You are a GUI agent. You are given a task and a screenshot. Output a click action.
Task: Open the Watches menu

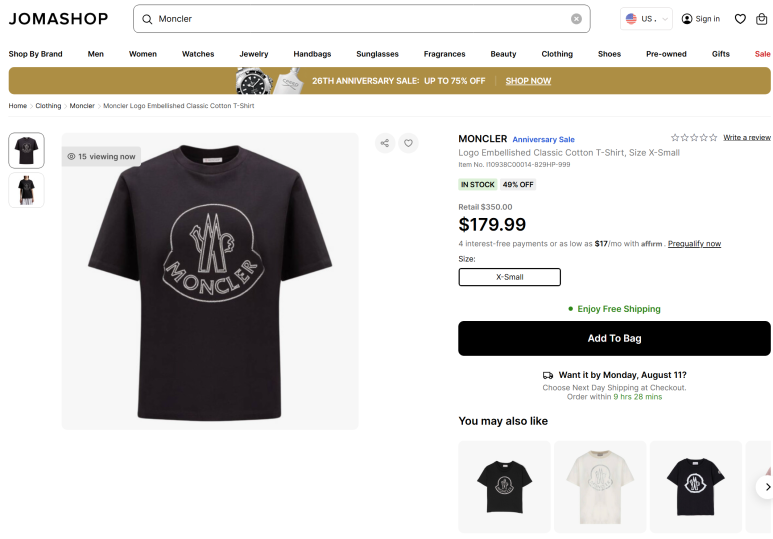coord(198,54)
